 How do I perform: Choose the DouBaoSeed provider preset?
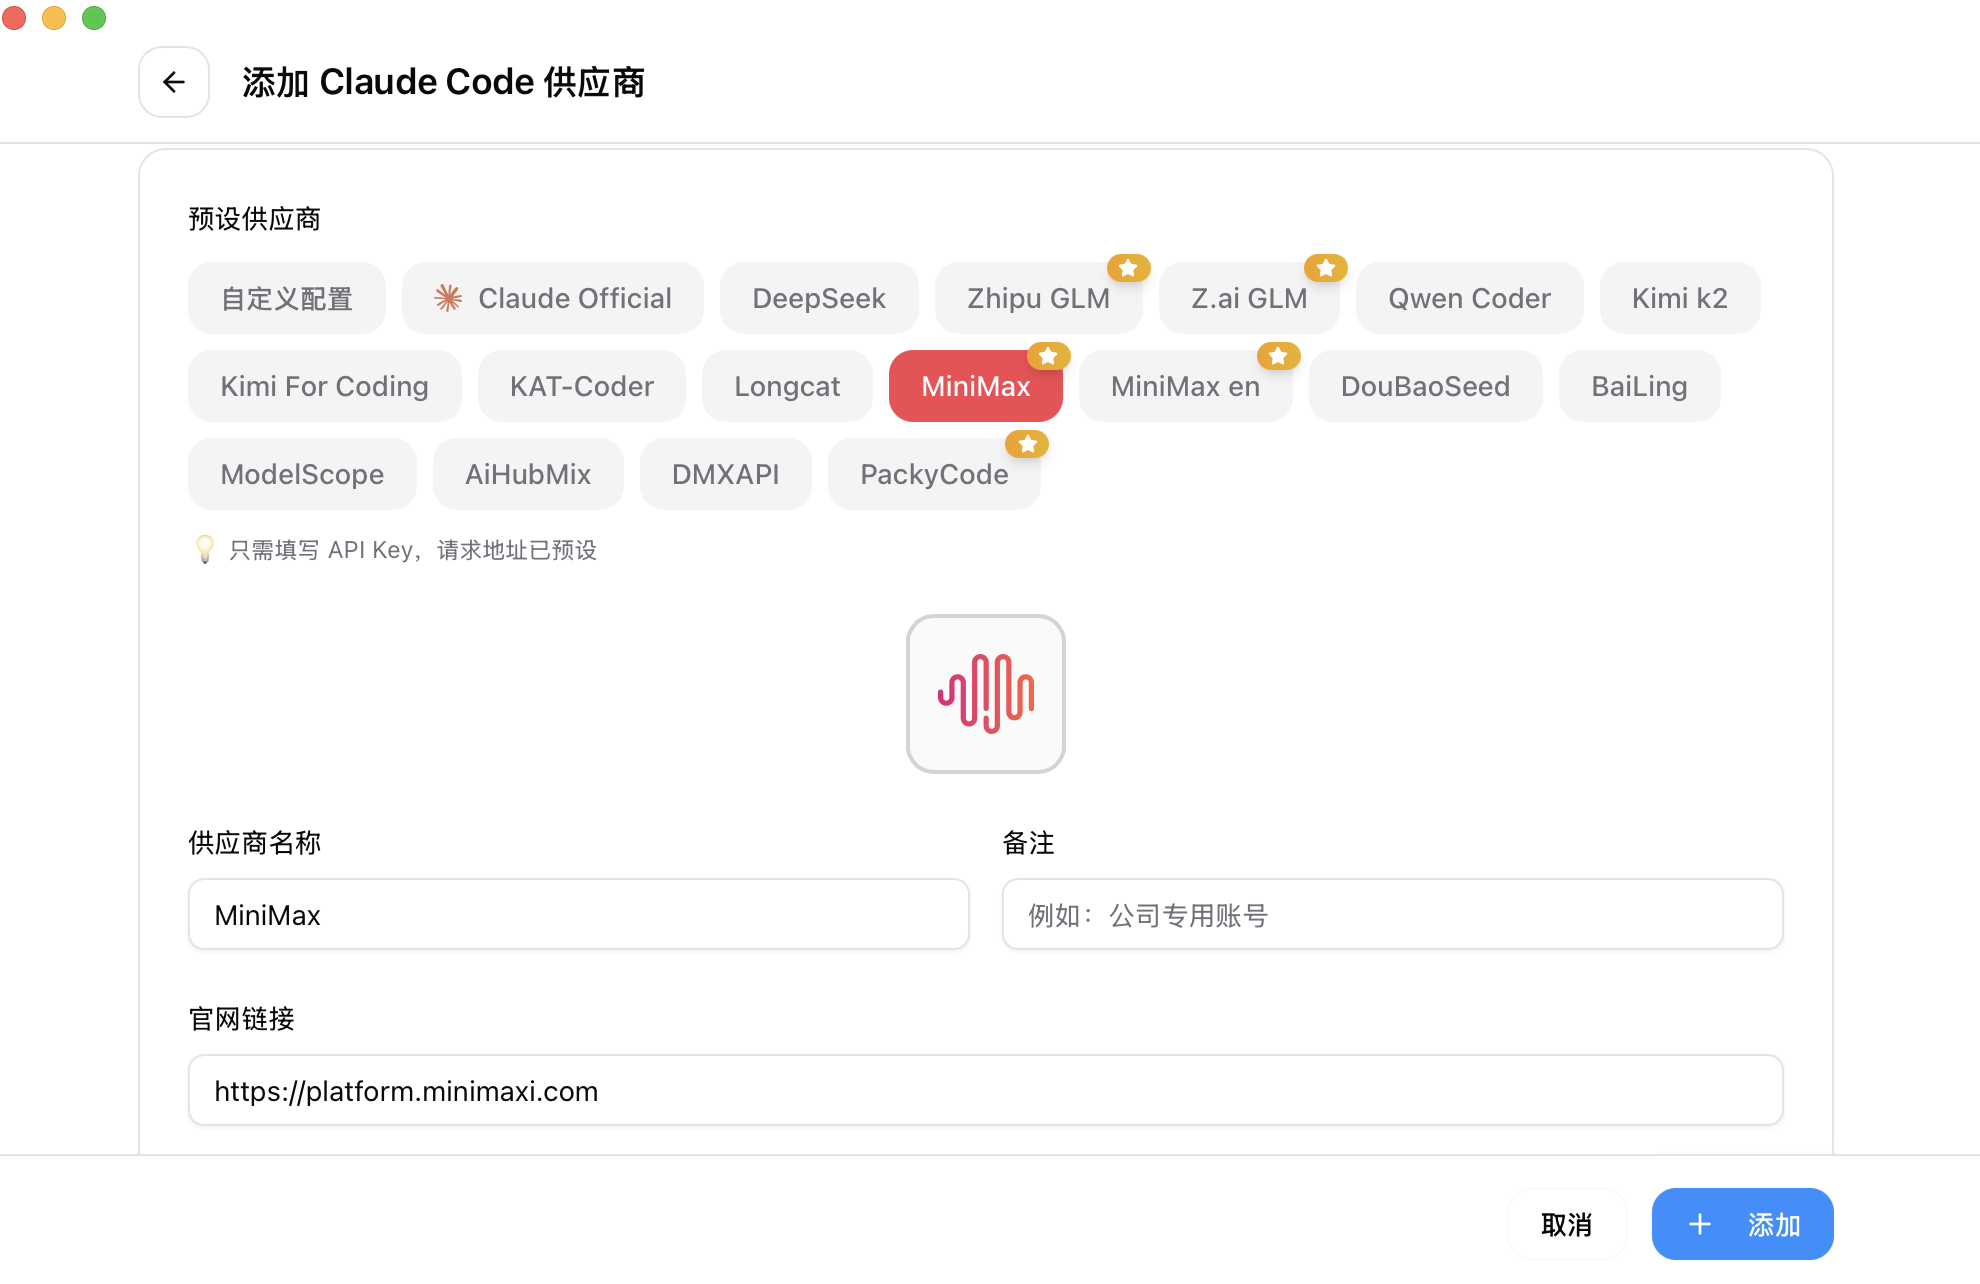coord(1425,386)
